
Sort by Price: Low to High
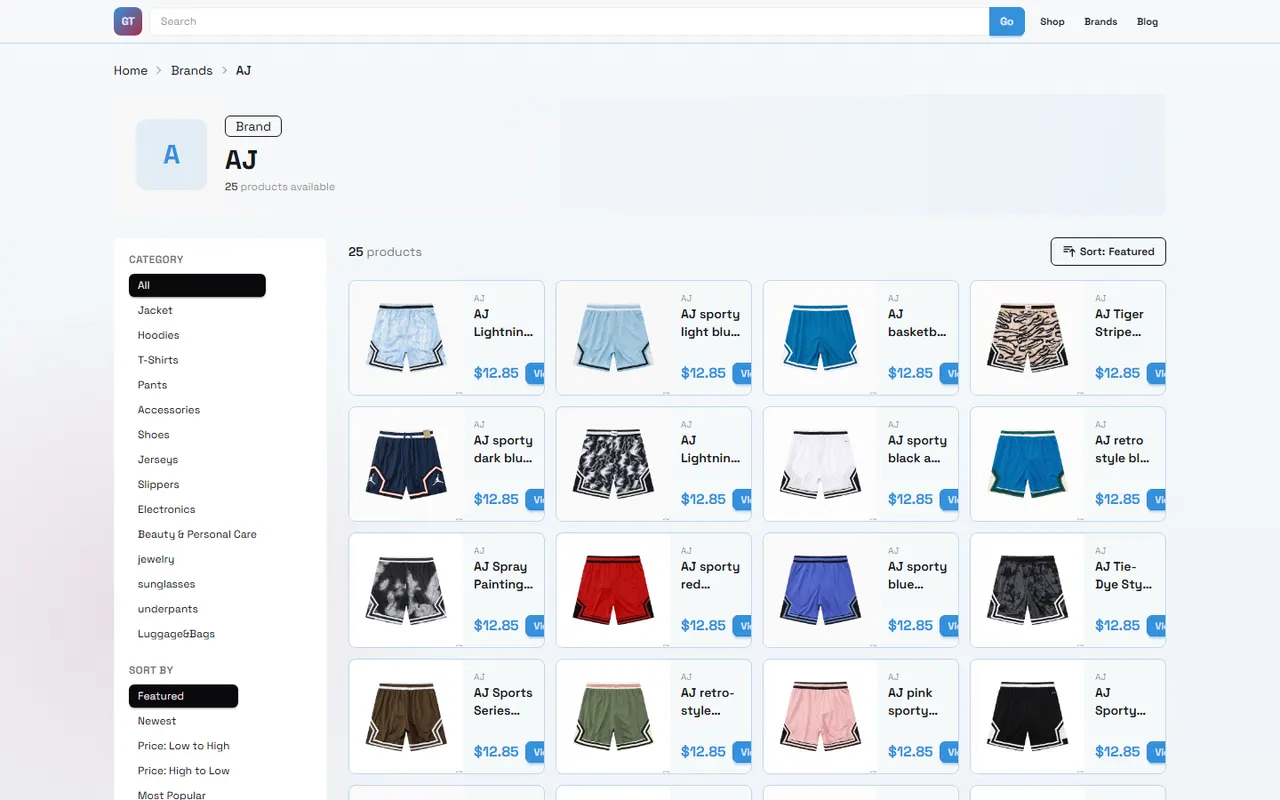[184, 746]
